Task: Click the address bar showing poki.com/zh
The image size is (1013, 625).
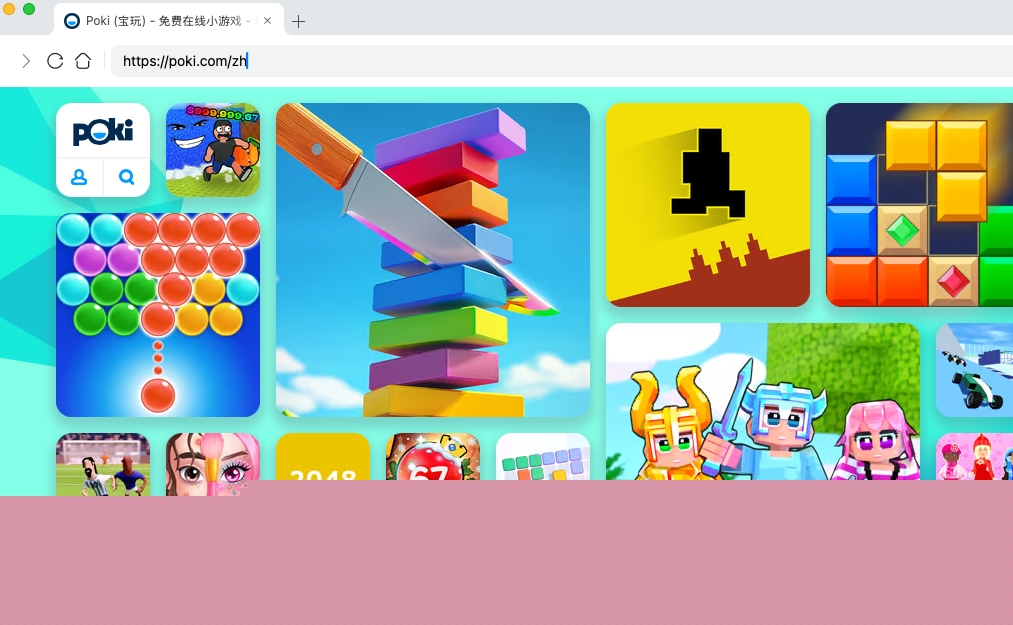Action: pos(500,61)
